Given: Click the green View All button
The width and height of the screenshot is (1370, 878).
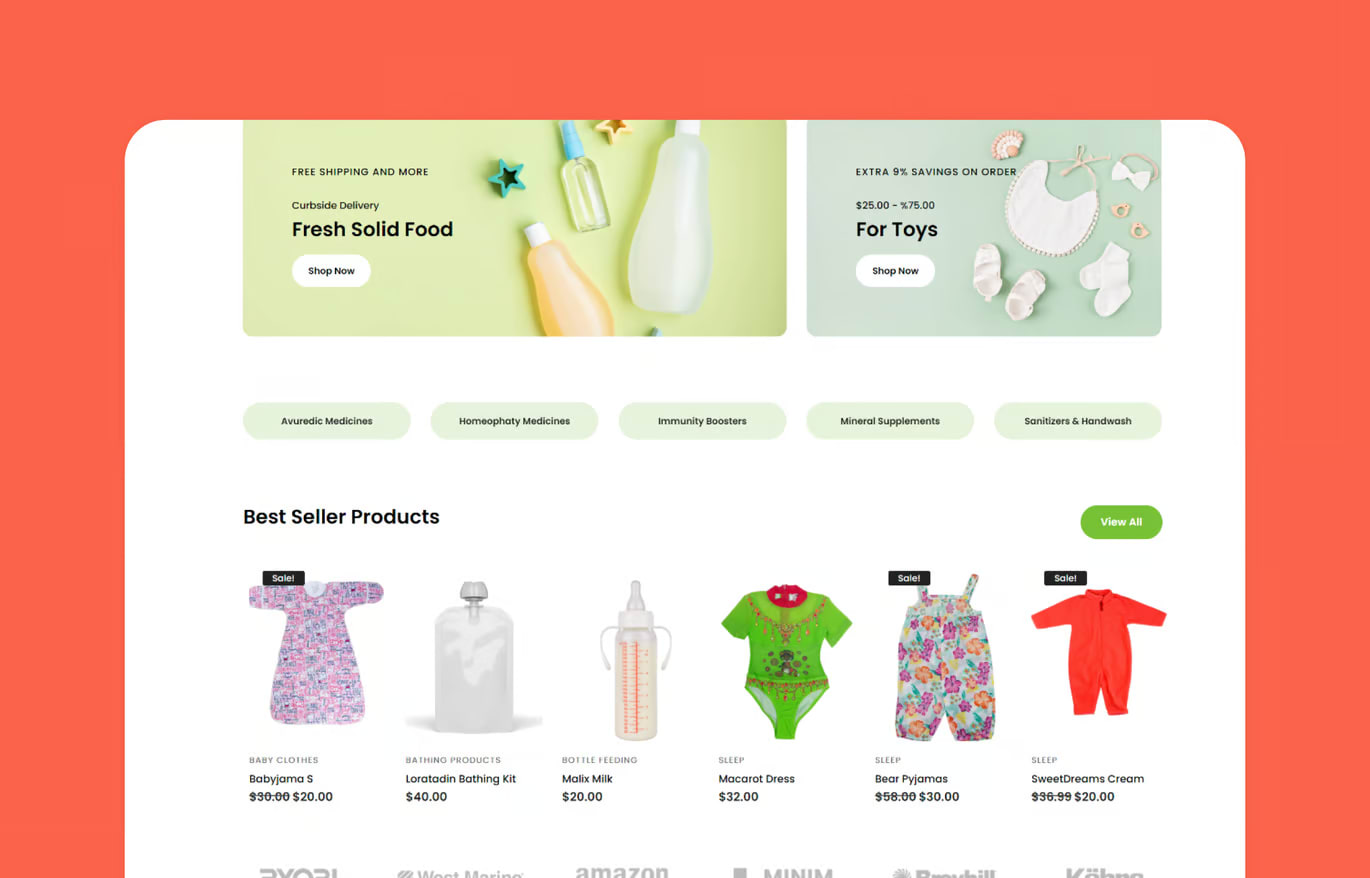Looking at the screenshot, I should [x=1121, y=522].
